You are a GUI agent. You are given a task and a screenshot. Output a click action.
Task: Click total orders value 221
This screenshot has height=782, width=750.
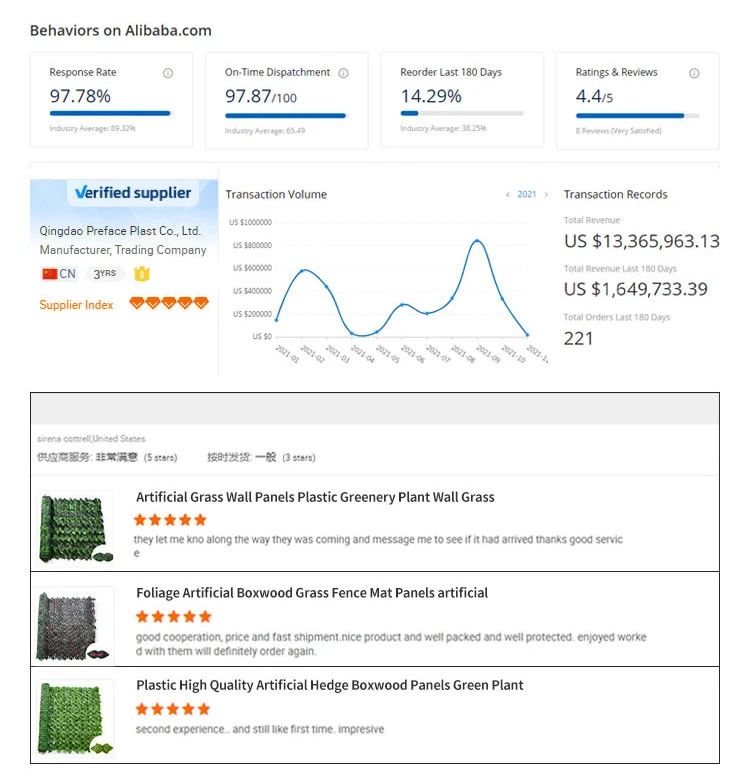[578, 339]
